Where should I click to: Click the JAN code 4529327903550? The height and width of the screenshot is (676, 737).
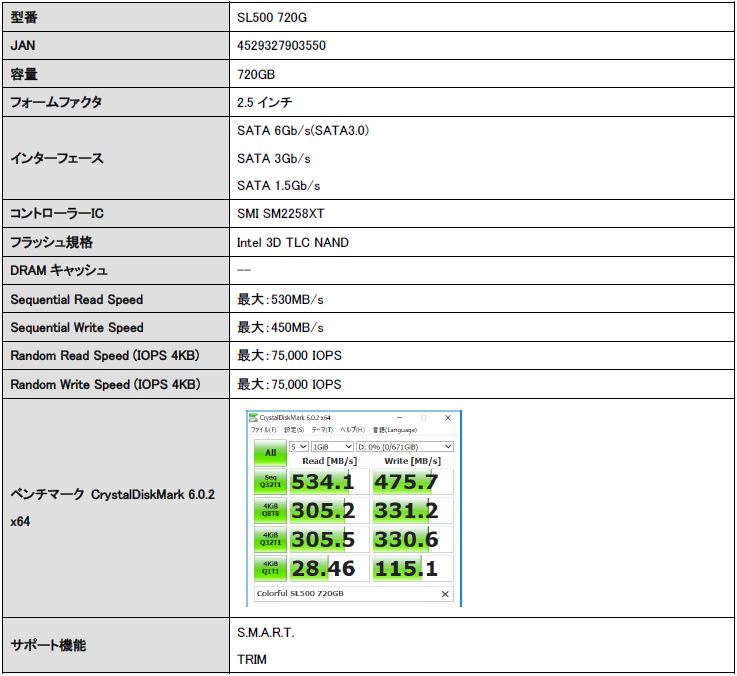pyautogui.click(x=281, y=46)
